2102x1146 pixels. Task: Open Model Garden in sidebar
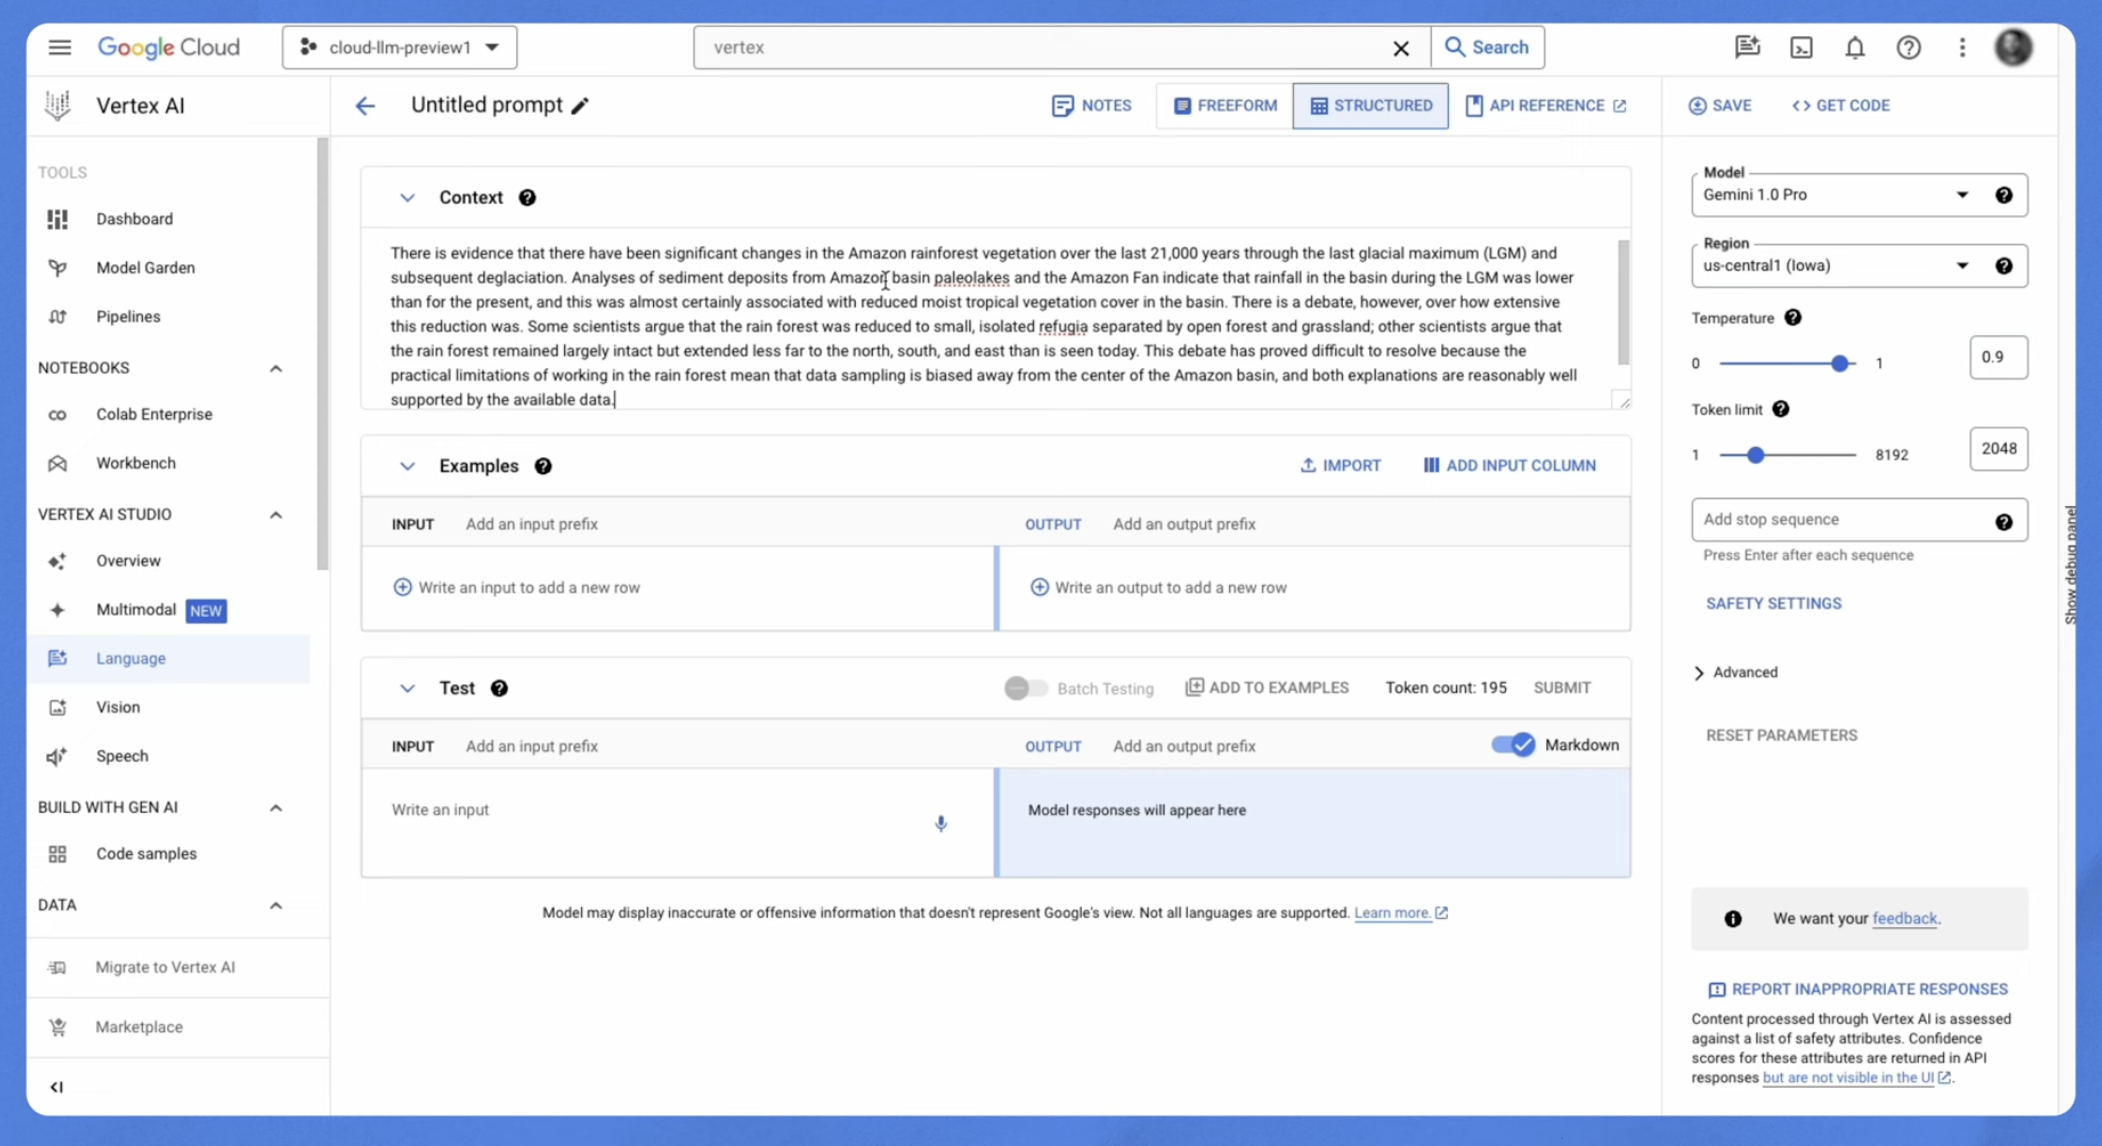click(x=147, y=267)
